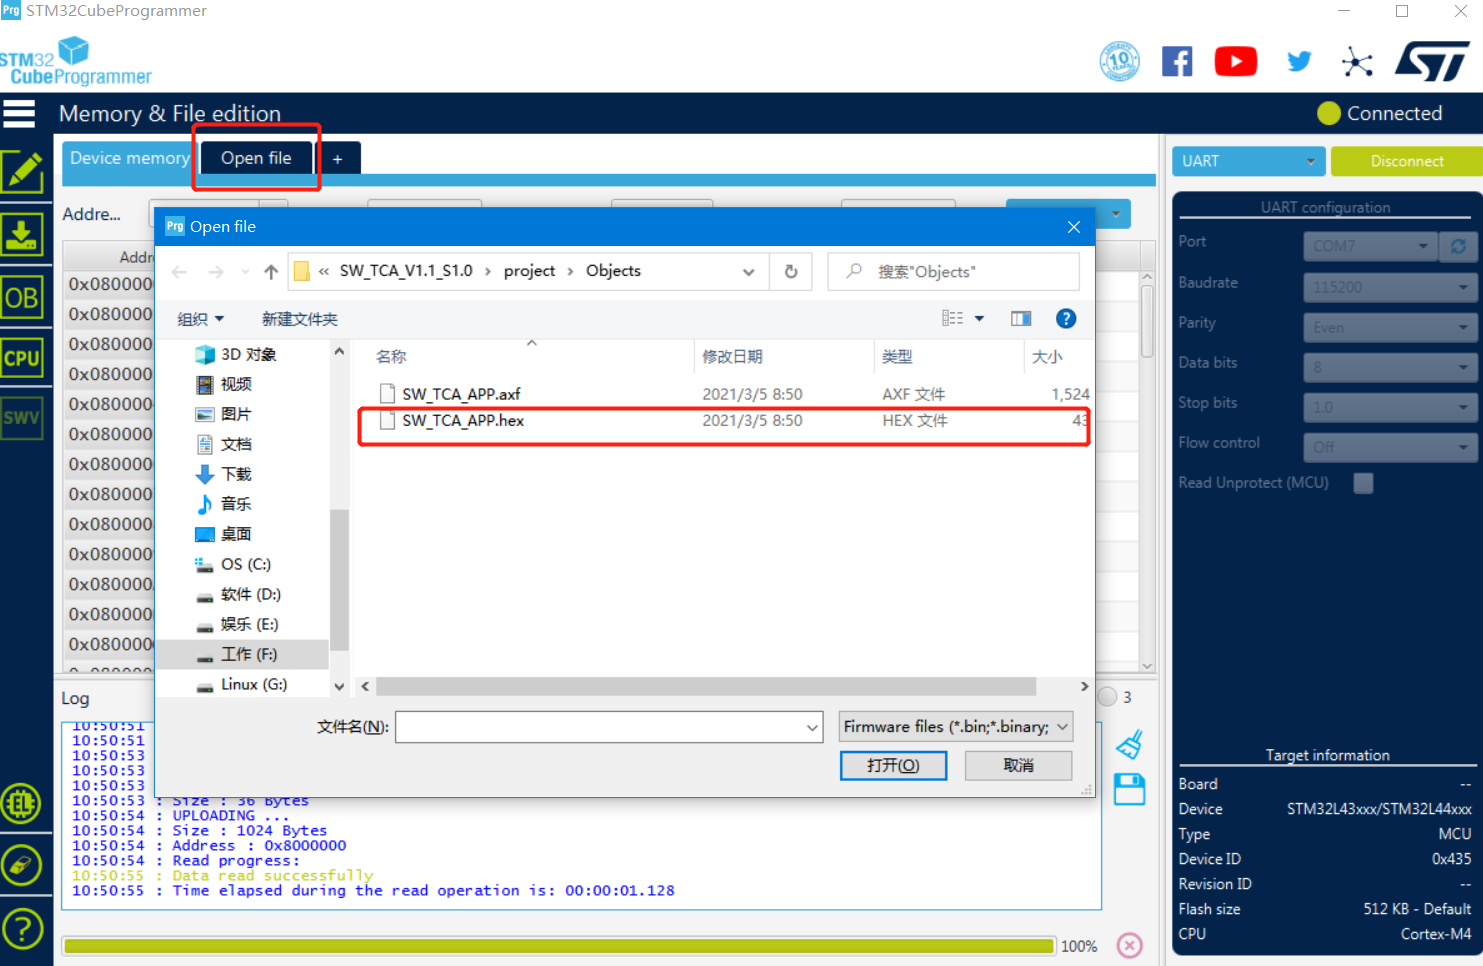
Task: Click the green Connected status indicator
Action: (1327, 113)
